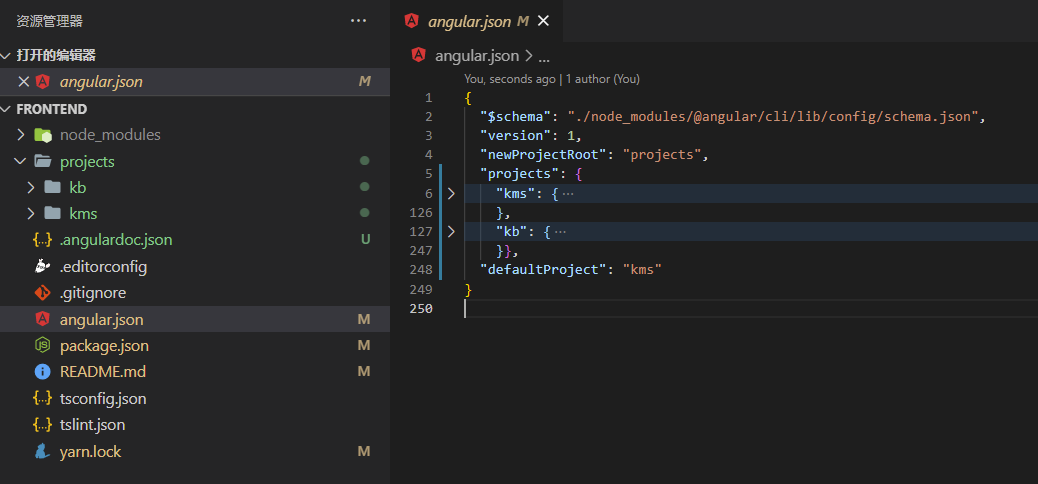1038x484 pixels.
Task: Click the git blame author annotation
Action: click(x=552, y=79)
